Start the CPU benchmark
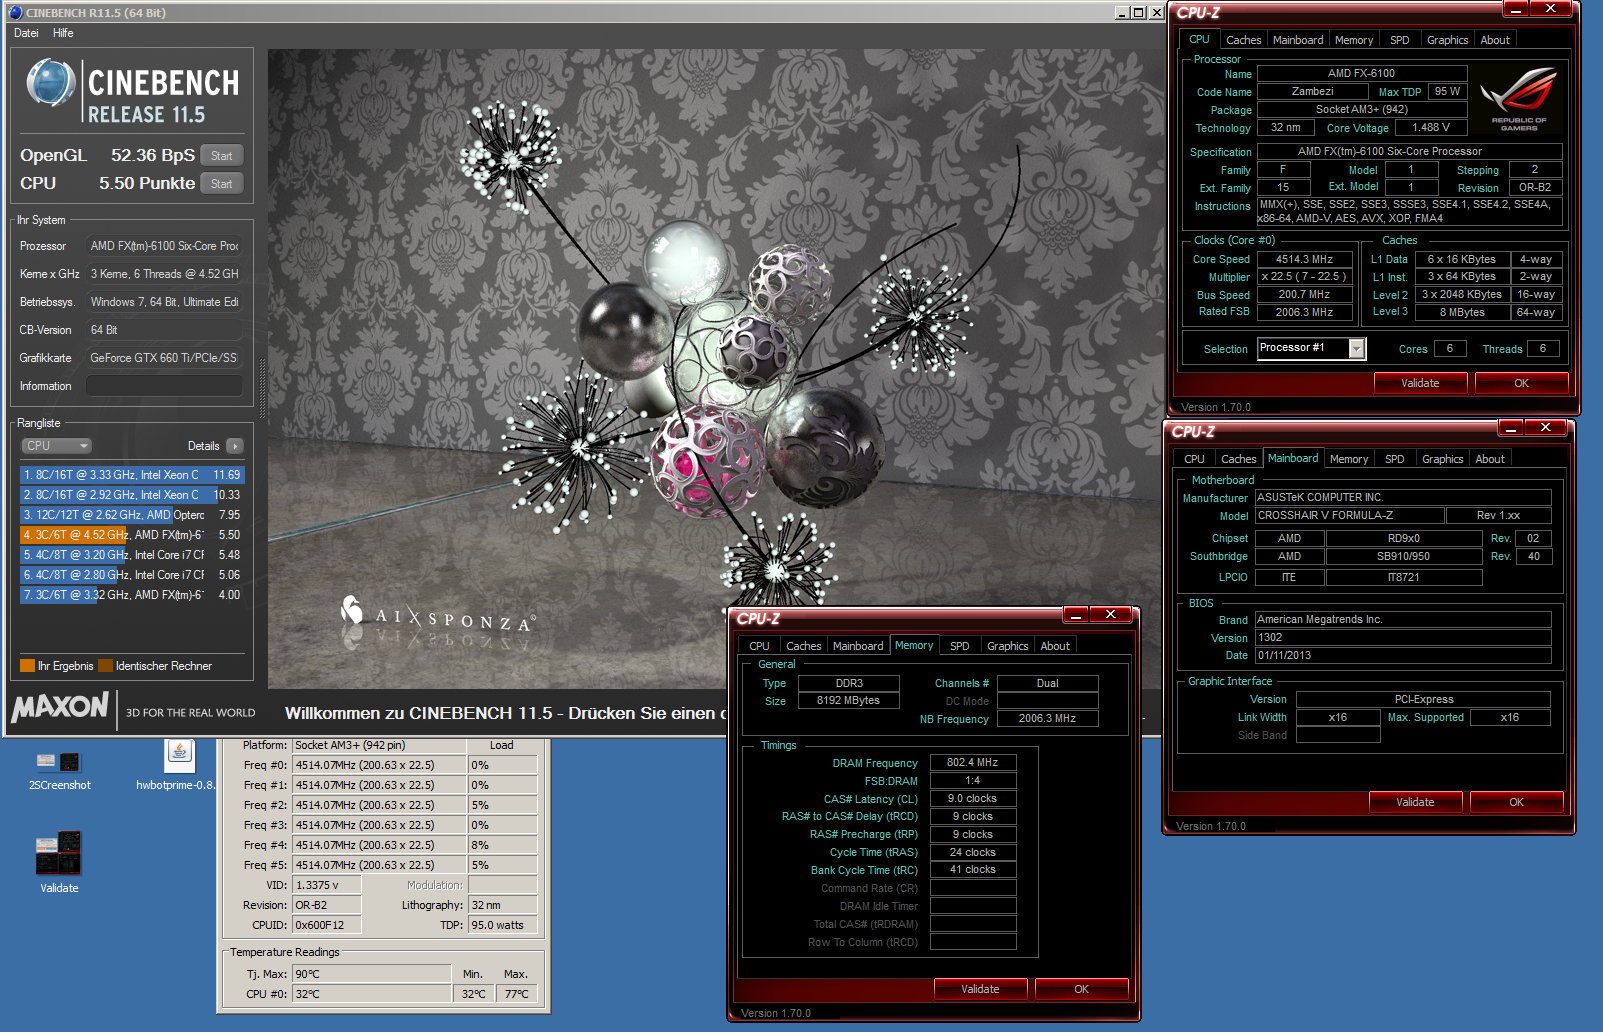This screenshot has height=1032, width=1603. pos(222,184)
